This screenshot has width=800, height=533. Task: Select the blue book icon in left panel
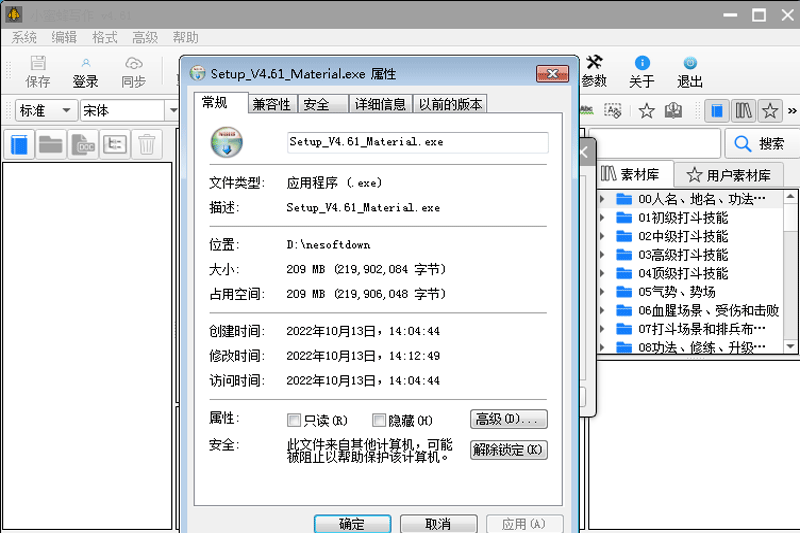tap(19, 144)
